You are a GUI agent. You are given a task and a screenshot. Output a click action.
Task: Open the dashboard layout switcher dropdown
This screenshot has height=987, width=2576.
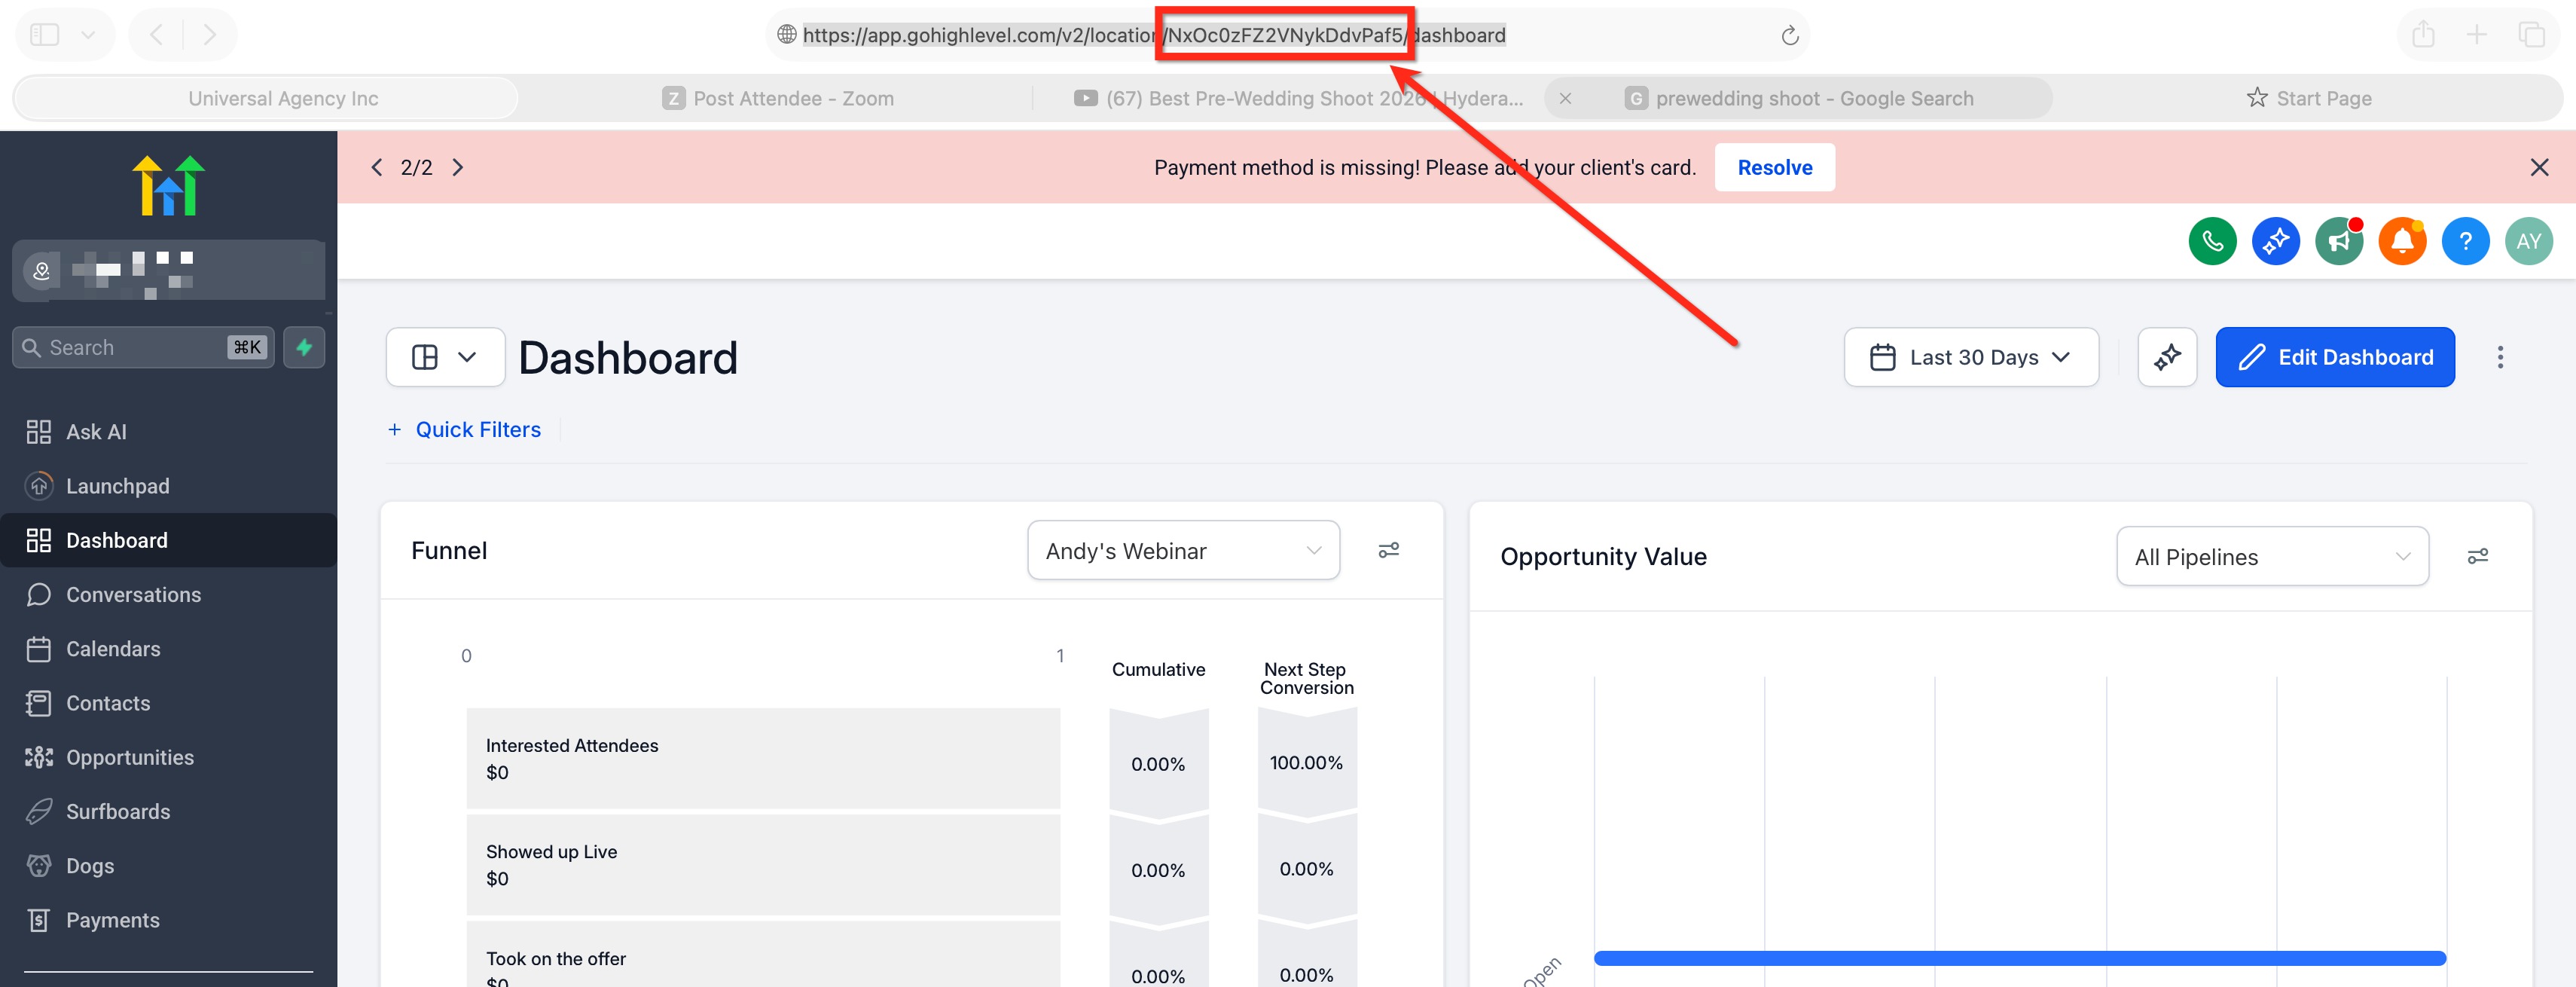click(445, 357)
